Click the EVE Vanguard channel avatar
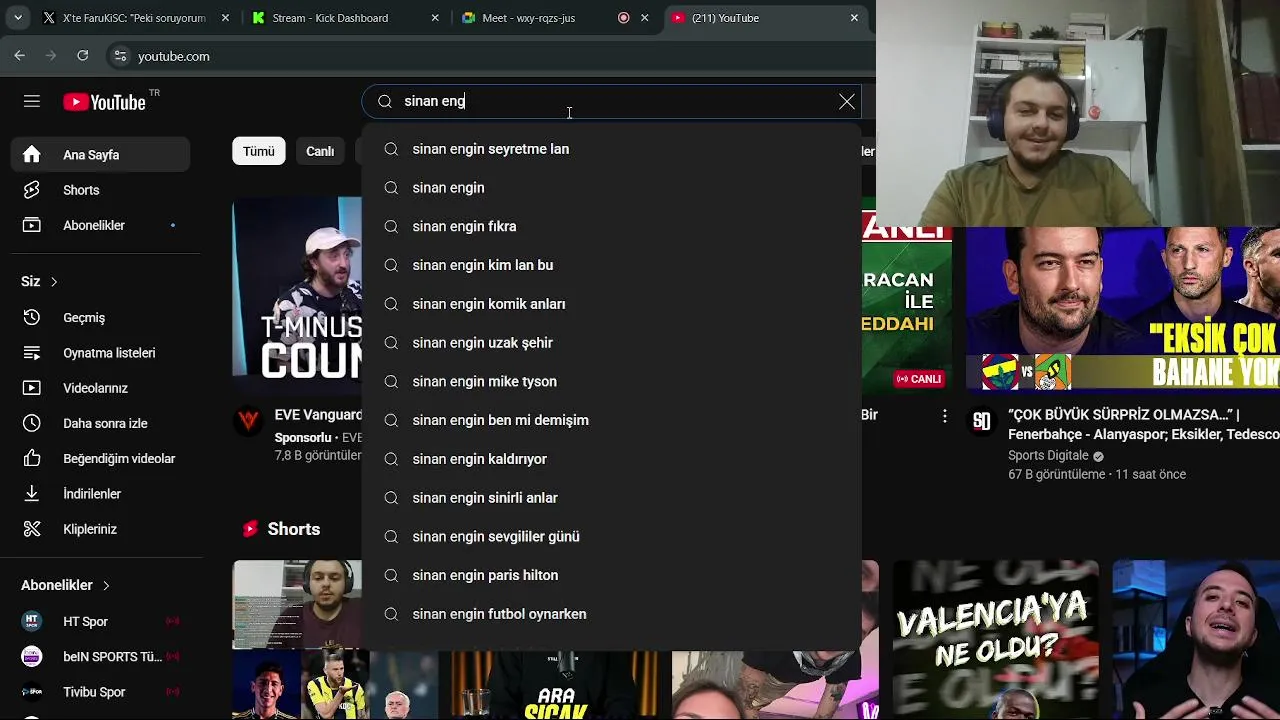Image resolution: width=1280 pixels, height=720 pixels. tap(249, 420)
